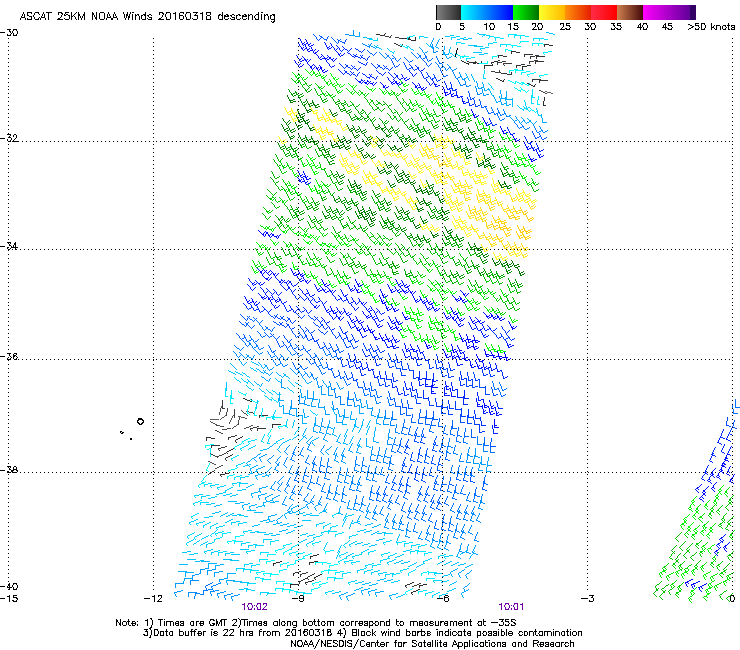Click the '-40' latitude axis label
Viewport: 740px width, 650px height.
(9, 586)
